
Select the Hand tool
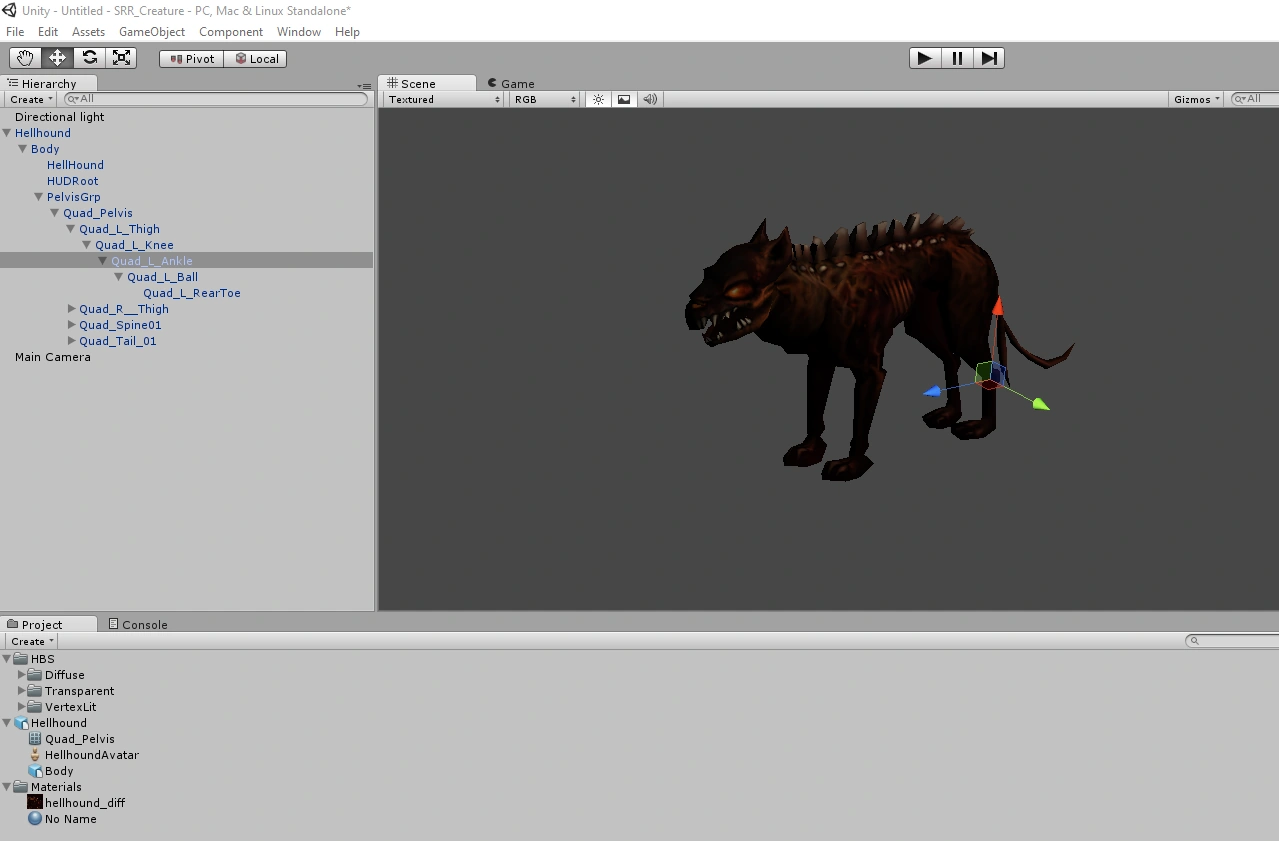[25, 58]
